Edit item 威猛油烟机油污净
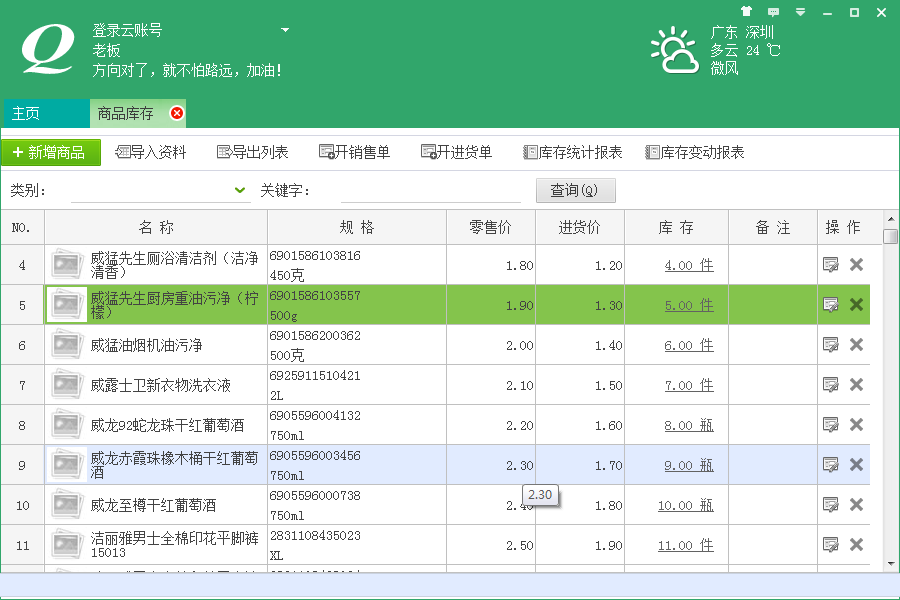Screen dimensions: 900x600 (x=831, y=344)
